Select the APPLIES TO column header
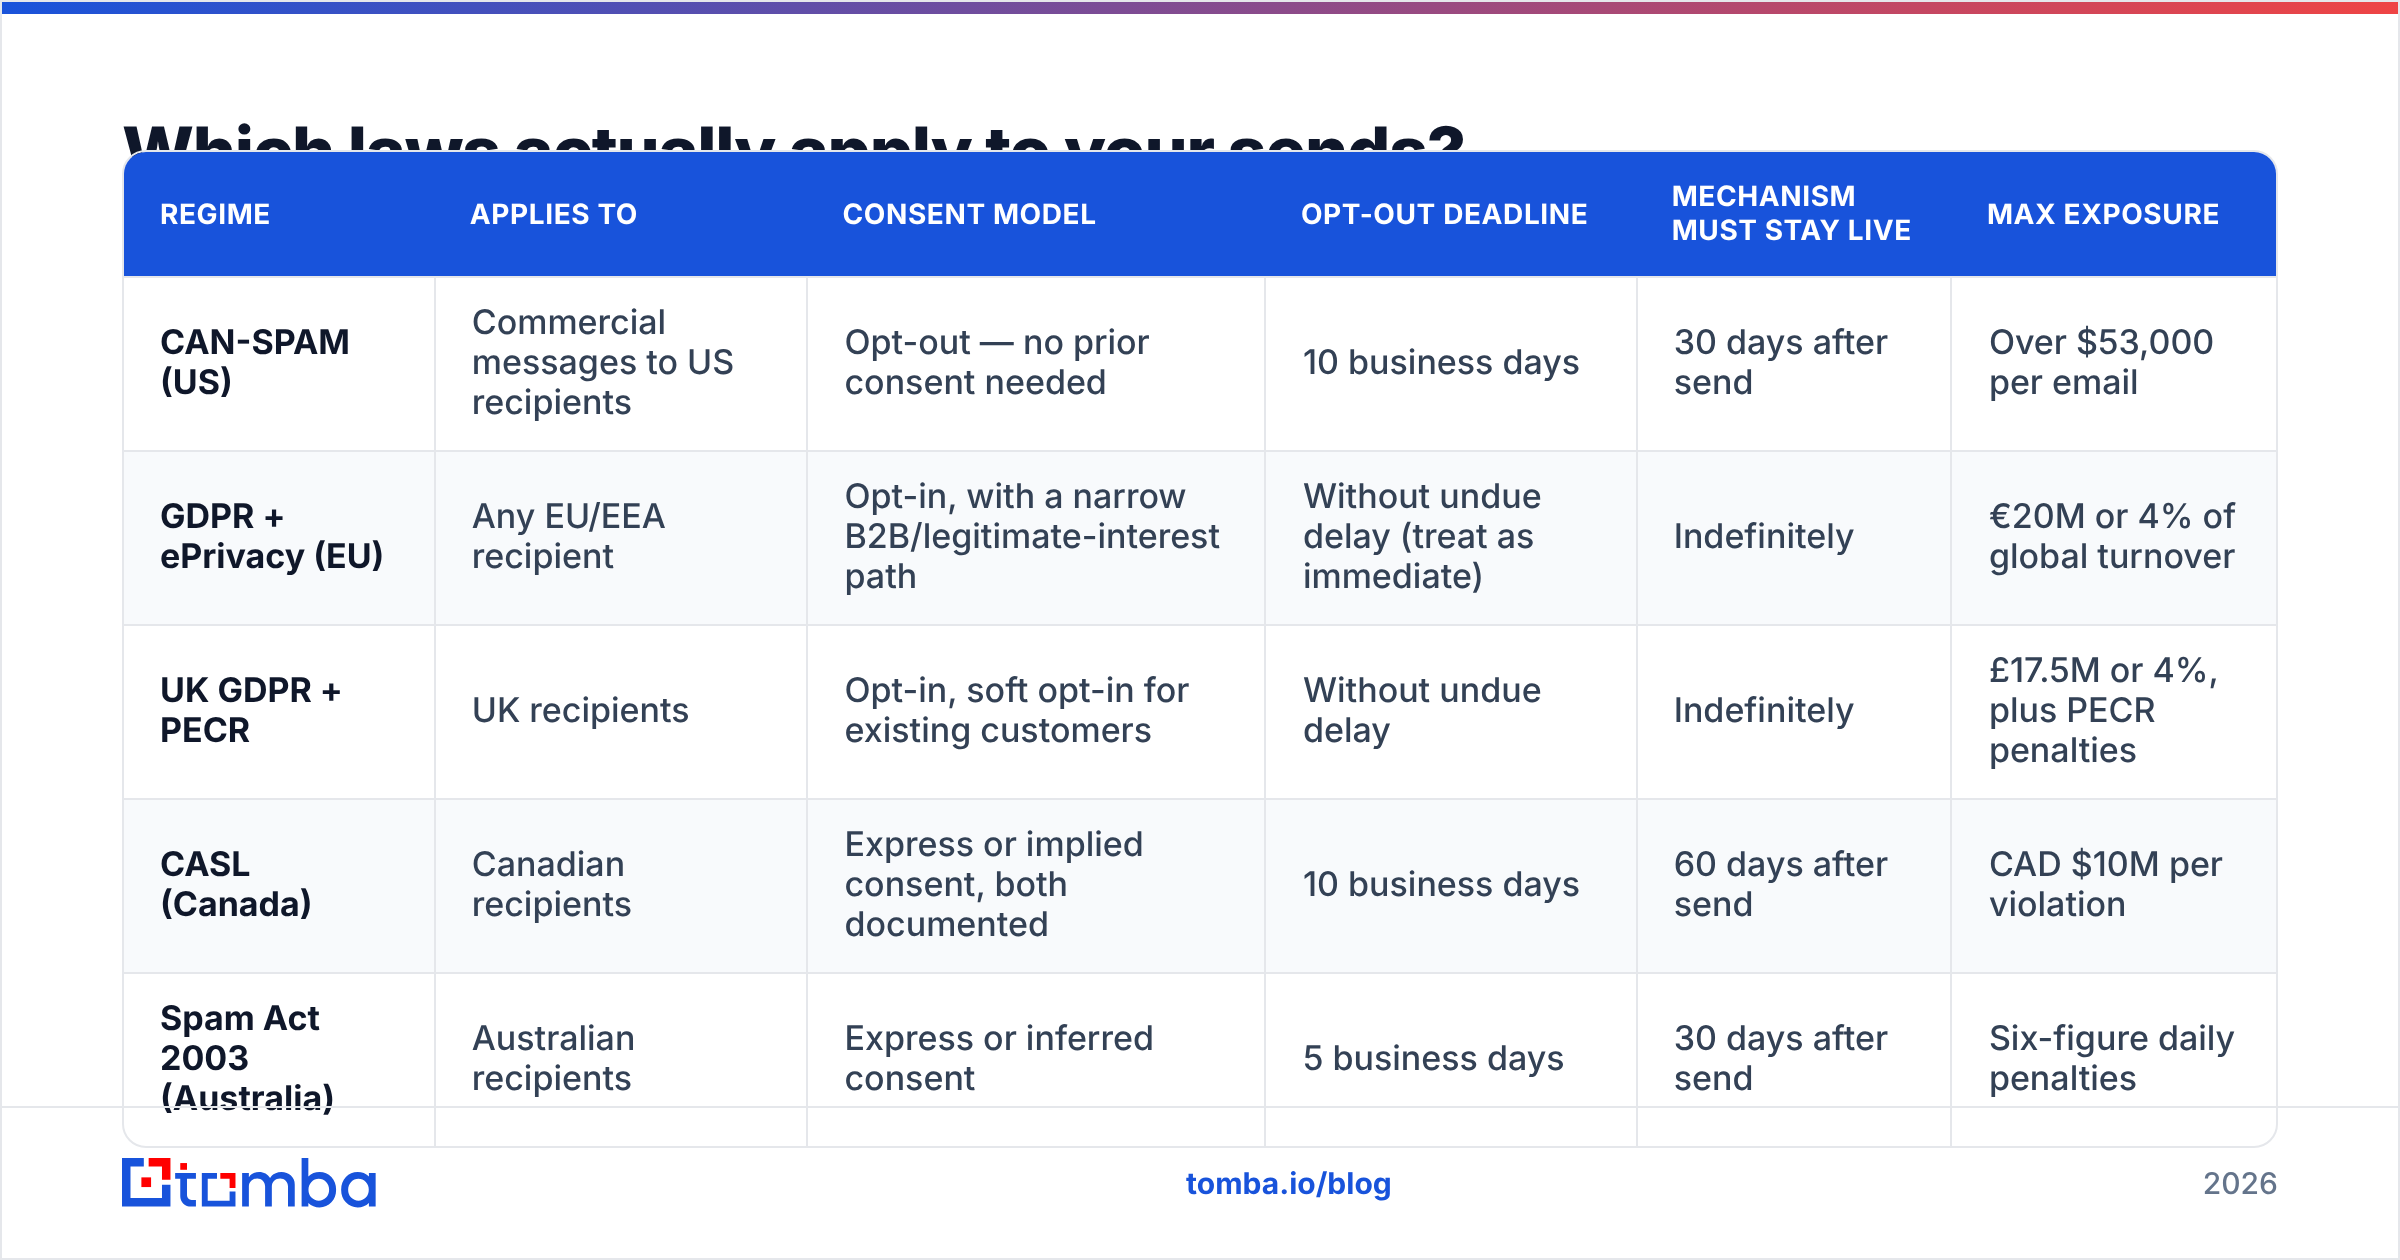This screenshot has height=1260, width=2400. coord(553,214)
